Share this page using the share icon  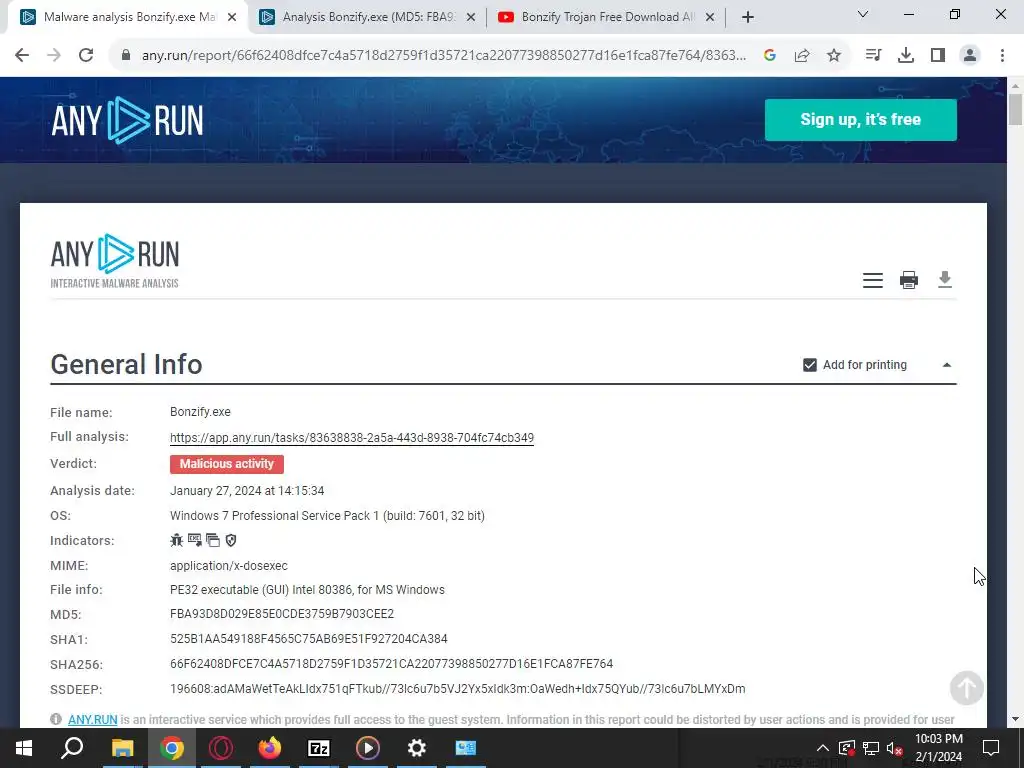[802, 56]
